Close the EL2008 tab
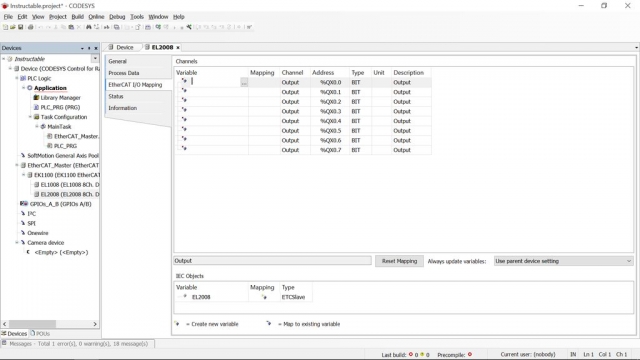Viewport: 640px width, 360px height. (x=178, y=48)
